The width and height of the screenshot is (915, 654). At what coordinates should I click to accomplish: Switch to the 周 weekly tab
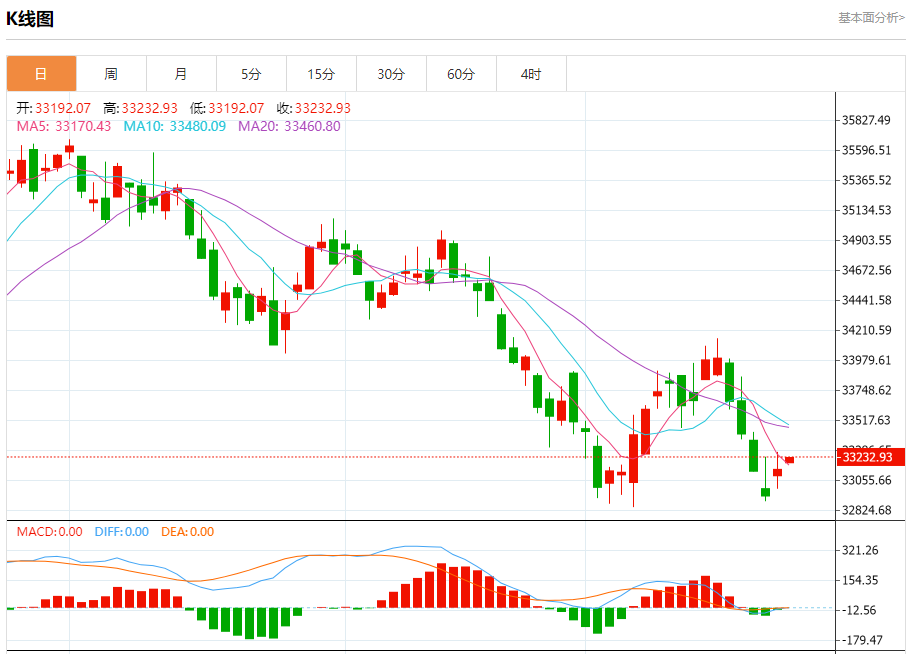point(111,74)
